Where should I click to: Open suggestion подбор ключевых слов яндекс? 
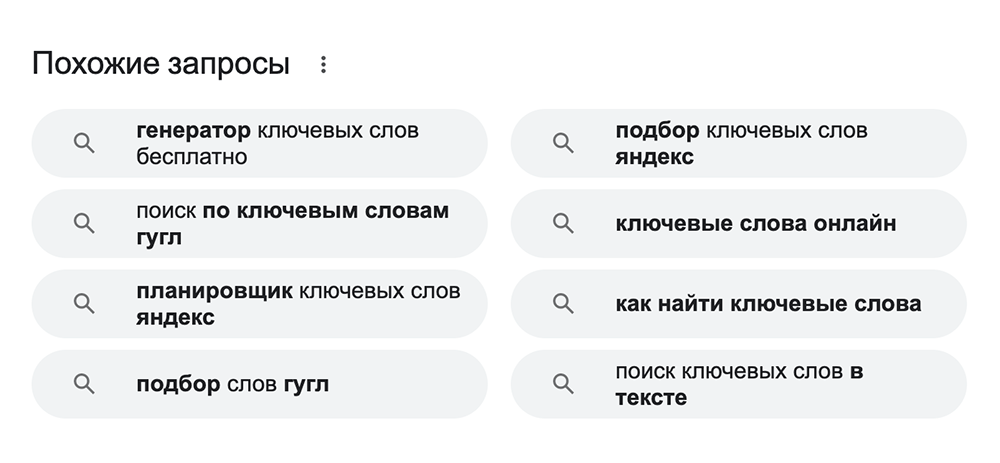741,144
